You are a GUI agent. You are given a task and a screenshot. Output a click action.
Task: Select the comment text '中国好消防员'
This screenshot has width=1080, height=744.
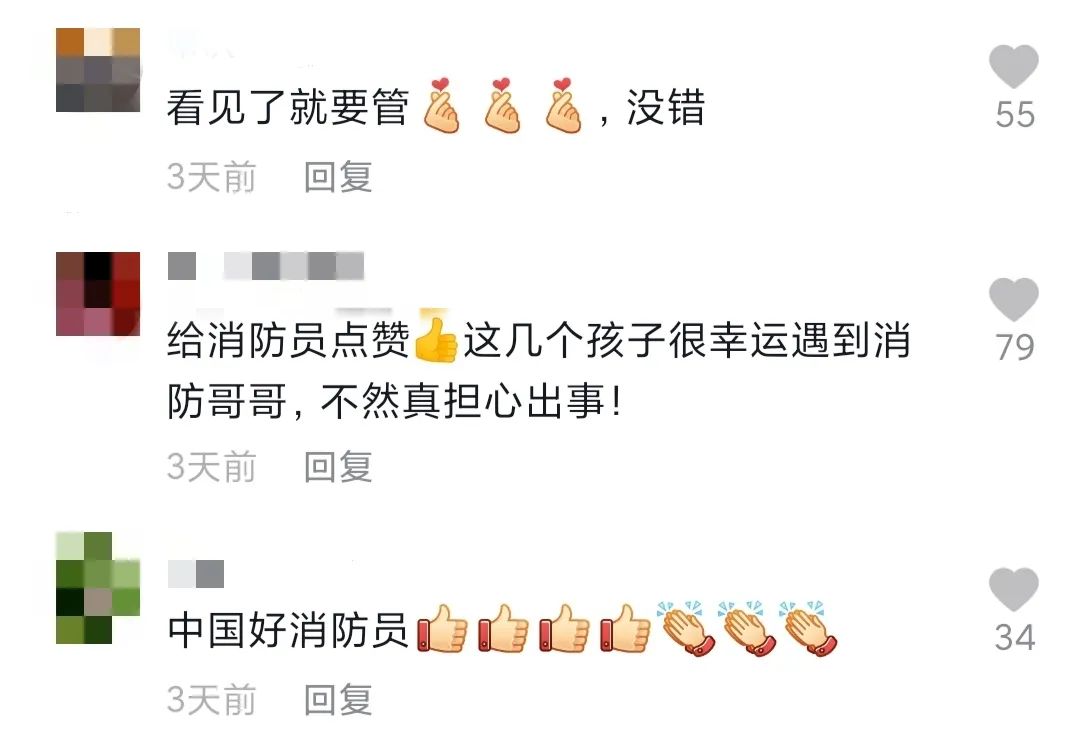(289, 630)
